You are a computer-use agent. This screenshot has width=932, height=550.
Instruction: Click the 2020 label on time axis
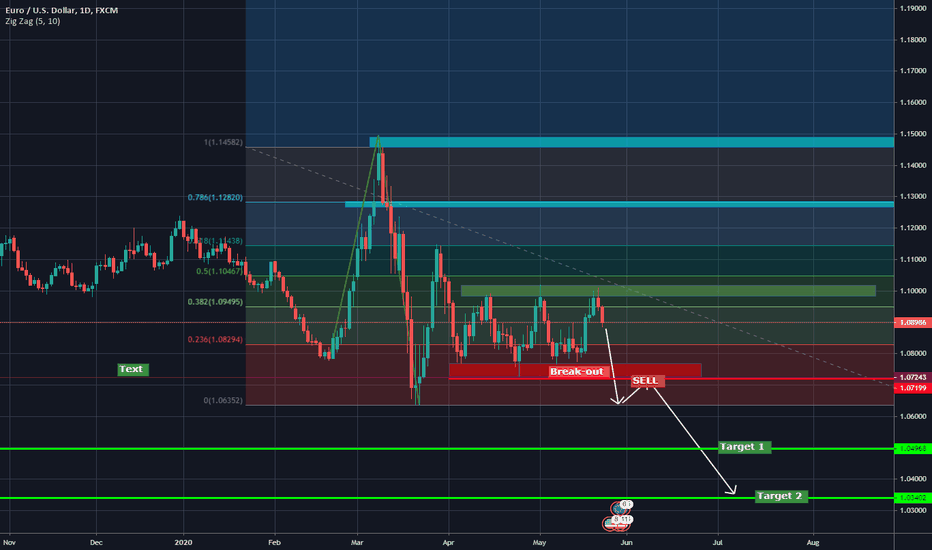point(184,542)
